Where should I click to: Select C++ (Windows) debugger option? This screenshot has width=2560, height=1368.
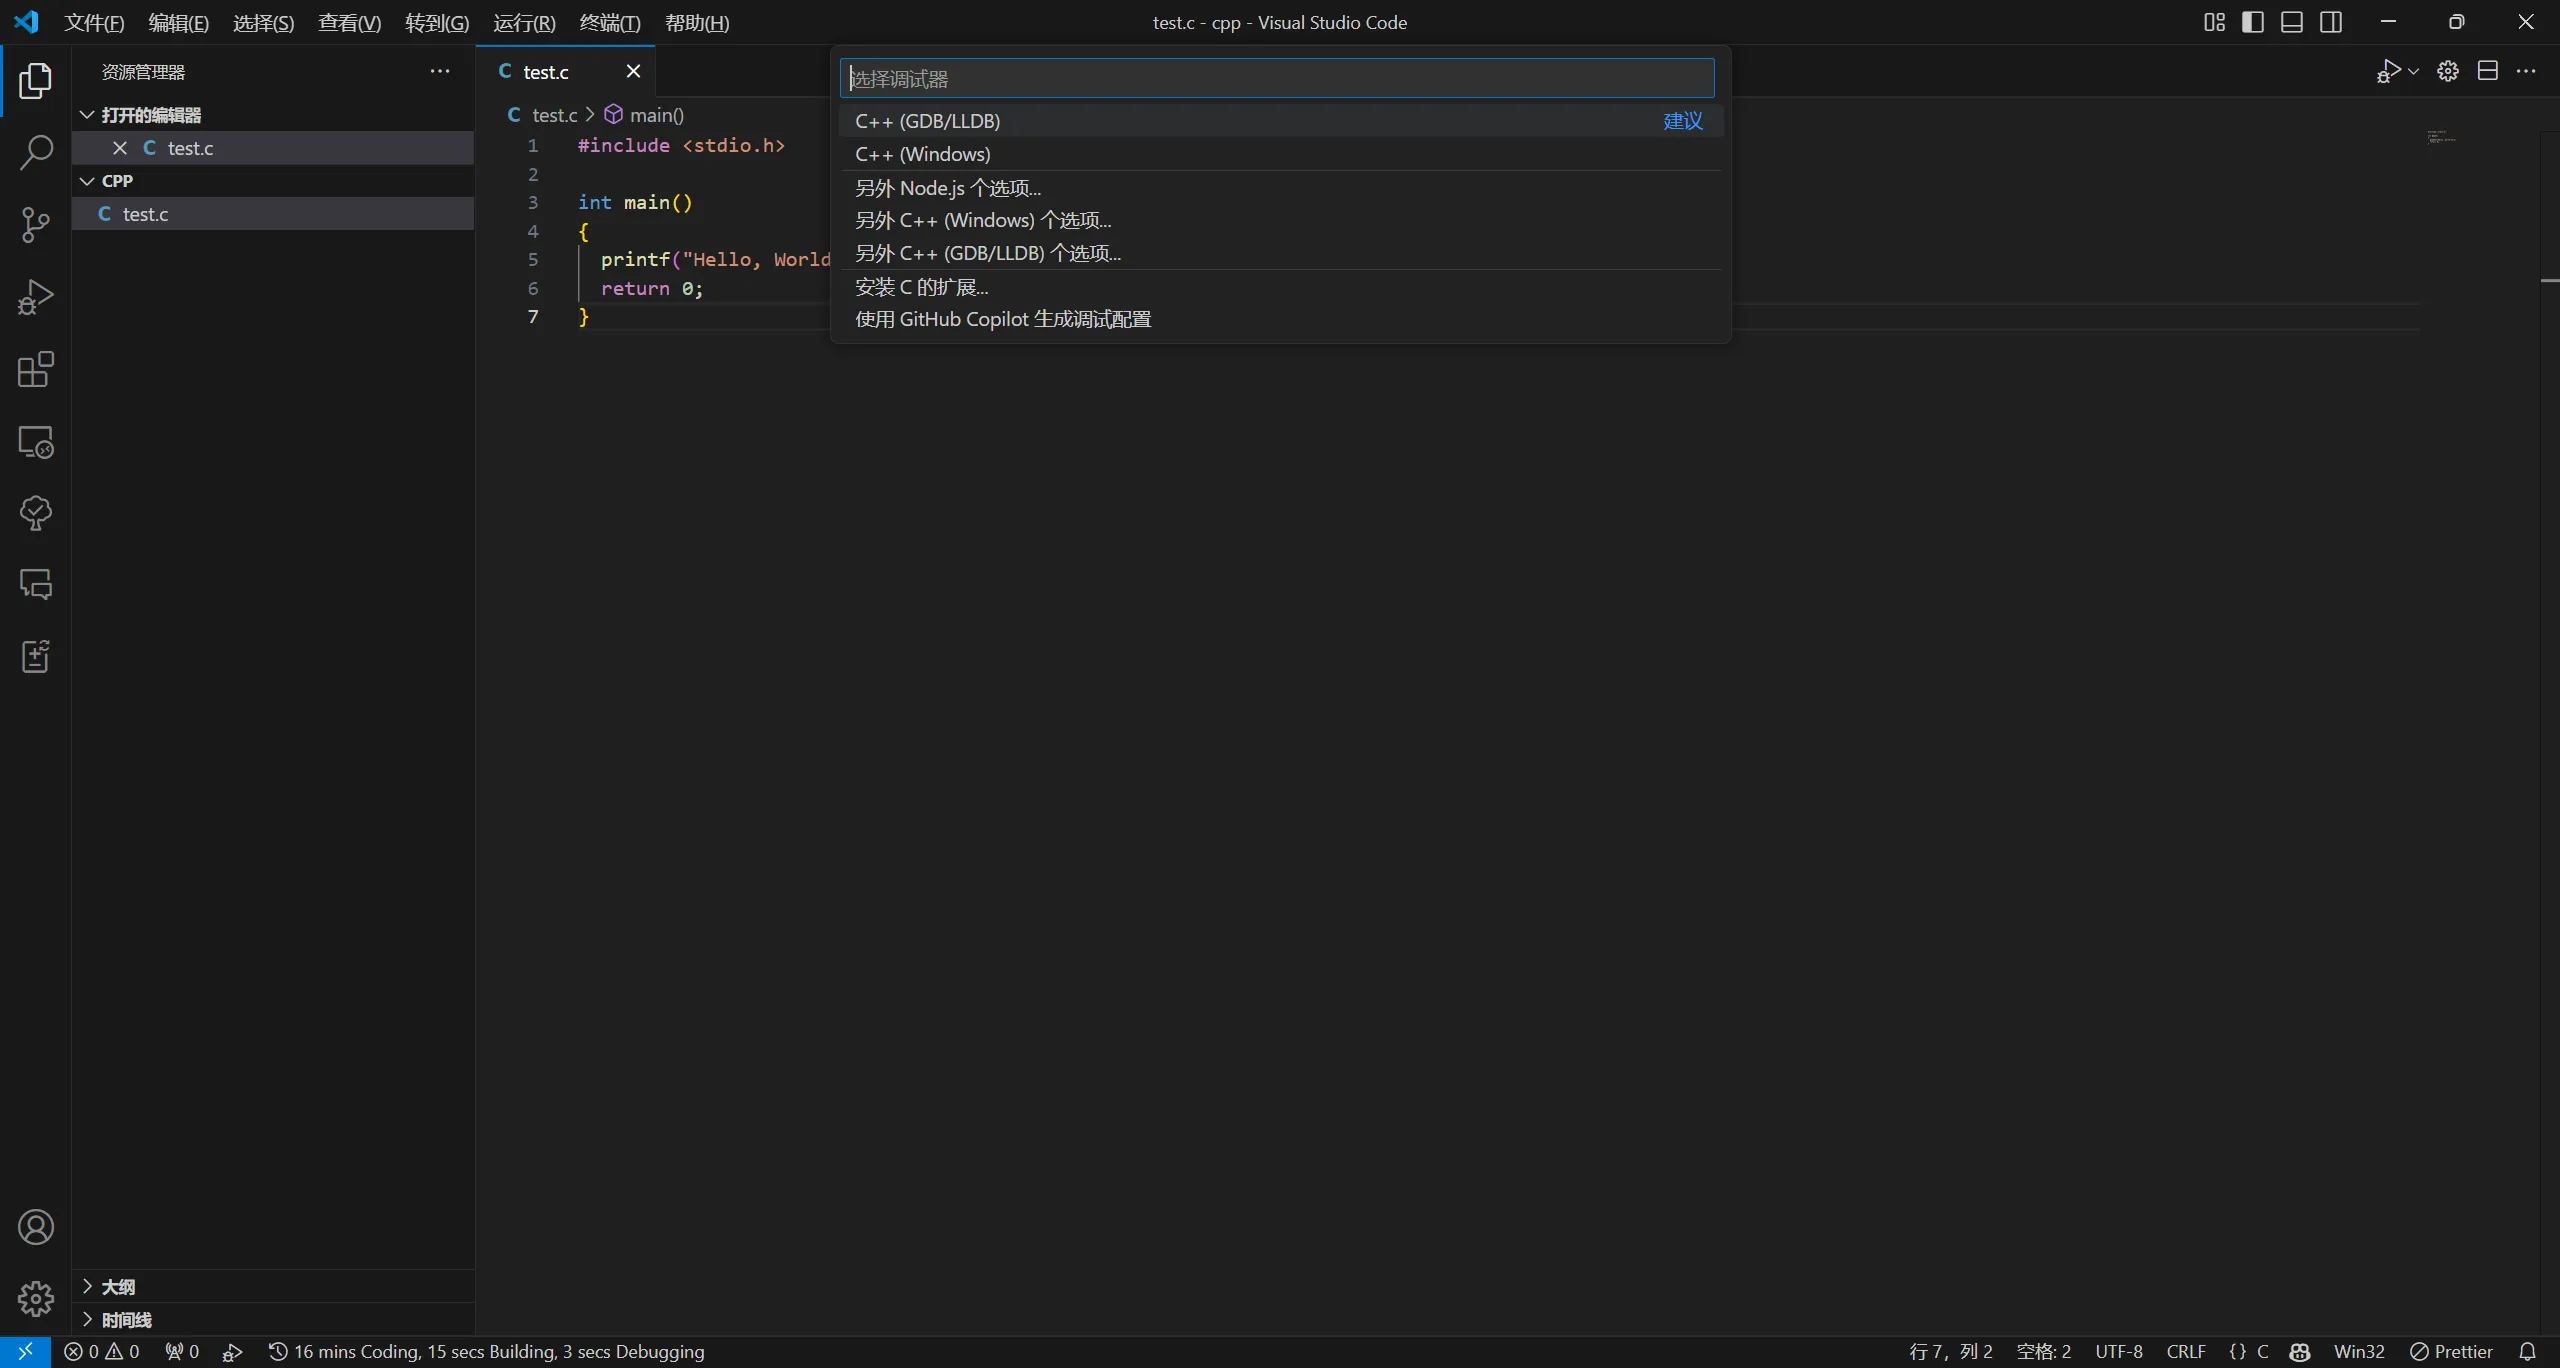922,154
